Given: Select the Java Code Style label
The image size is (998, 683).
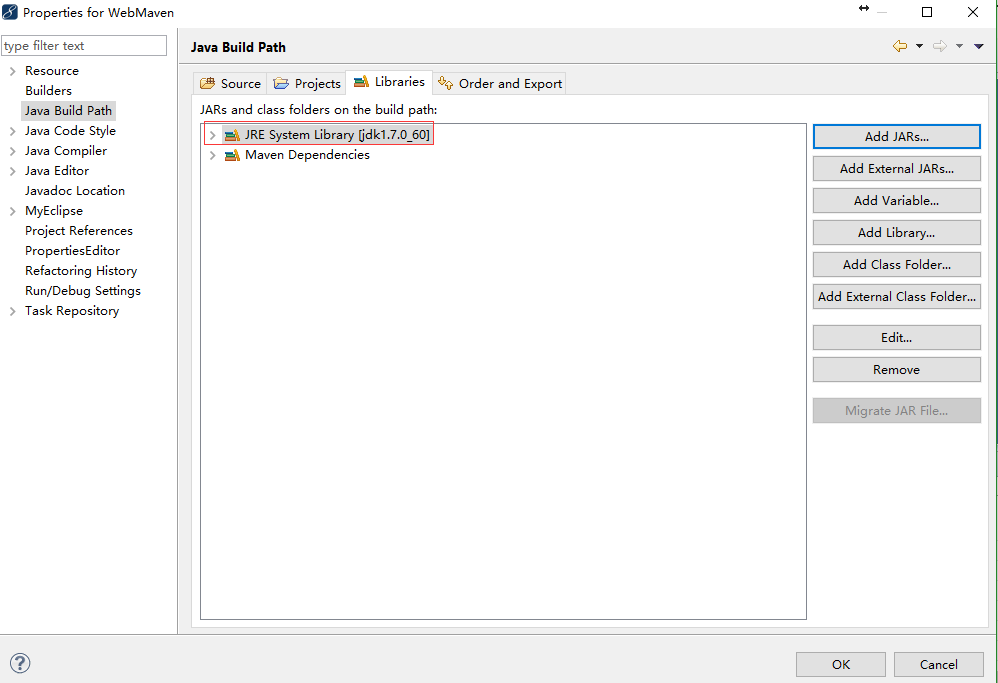Looking at the screenshot, I should (x=70, y=130).
